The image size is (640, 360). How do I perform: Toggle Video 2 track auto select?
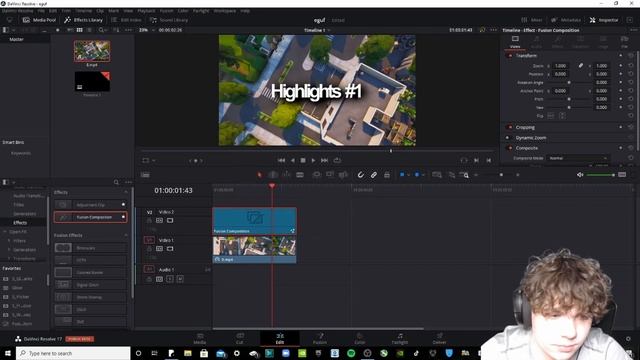pos(159,220)
